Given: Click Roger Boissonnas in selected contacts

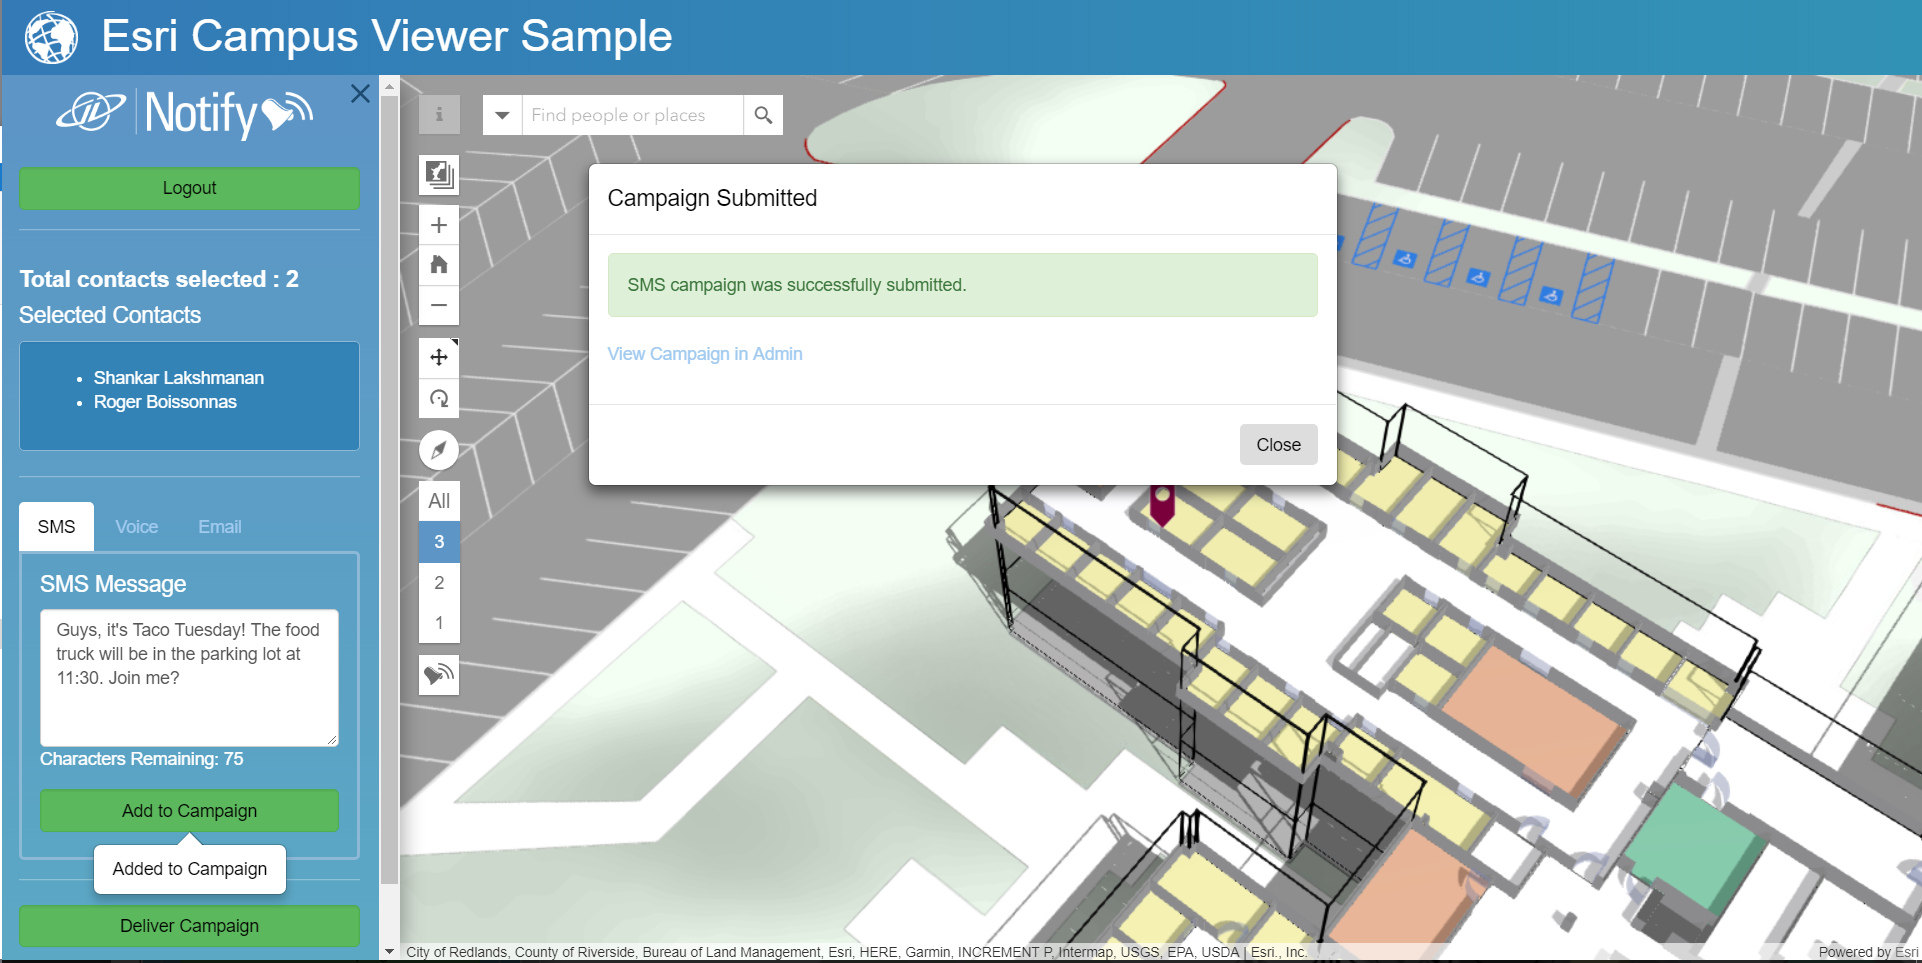Looking at the screenshot, I should click(165, 402).
